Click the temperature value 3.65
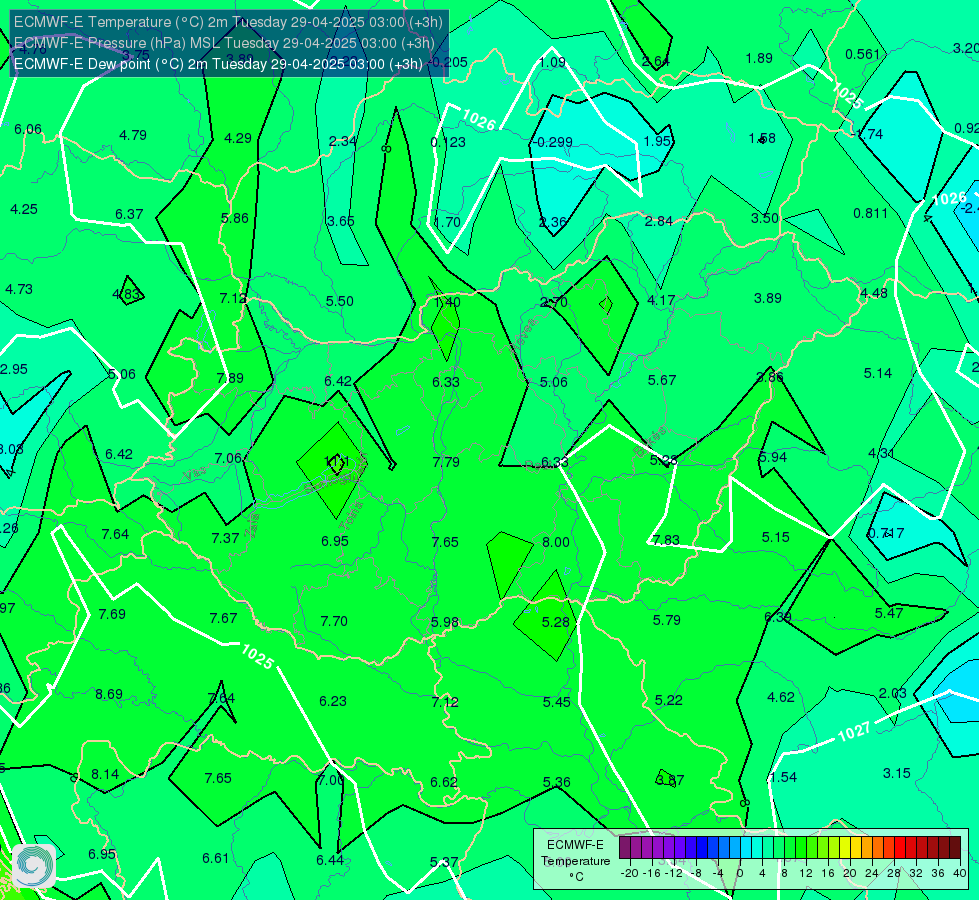This screenshot has width=979, height=900. (x=341, y=221)
